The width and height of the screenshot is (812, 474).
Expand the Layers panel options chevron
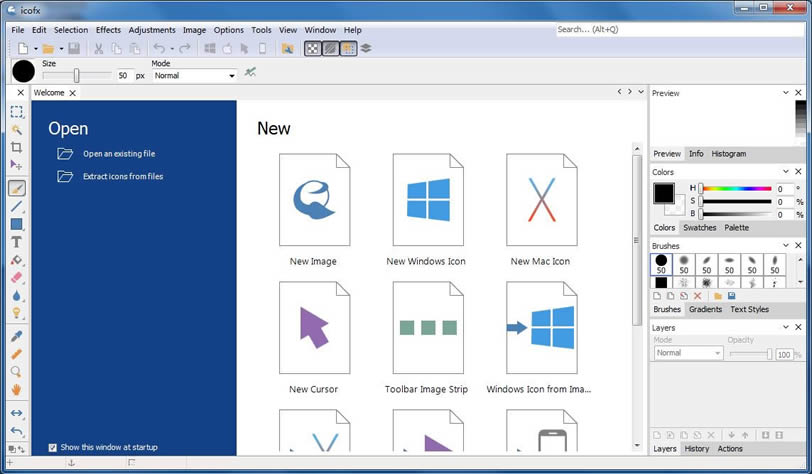pyautogui.click(x=786, y=327)
